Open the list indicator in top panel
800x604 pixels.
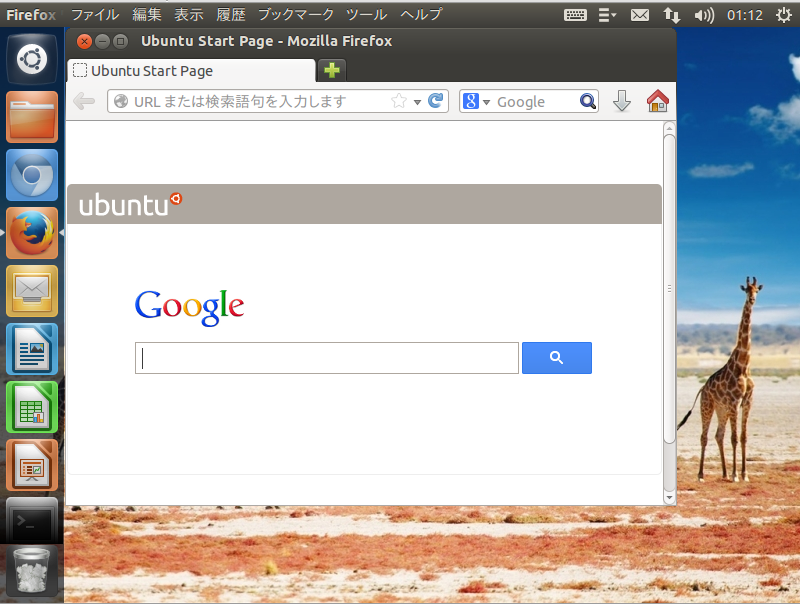(607, 15)
